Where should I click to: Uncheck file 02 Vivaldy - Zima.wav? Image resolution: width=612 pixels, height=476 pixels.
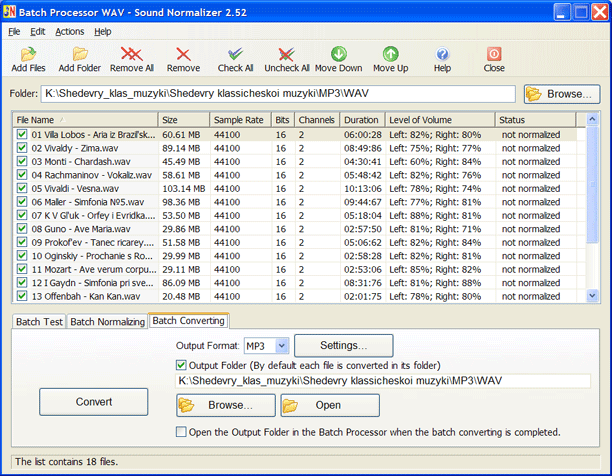22,148
